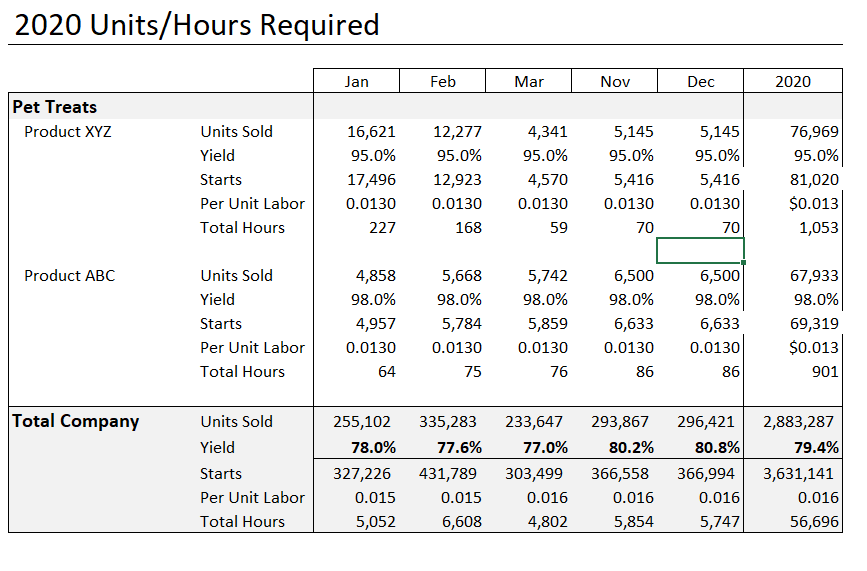Select Total Company Jan Total Hours 5,052
Viewport: 867px width, 571px height.
tap(375, 522)
